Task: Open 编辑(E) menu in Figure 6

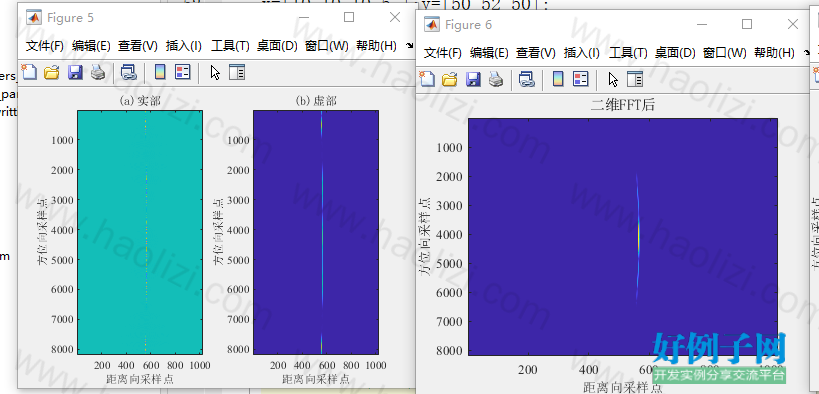Action: click(x=489, y=52)
